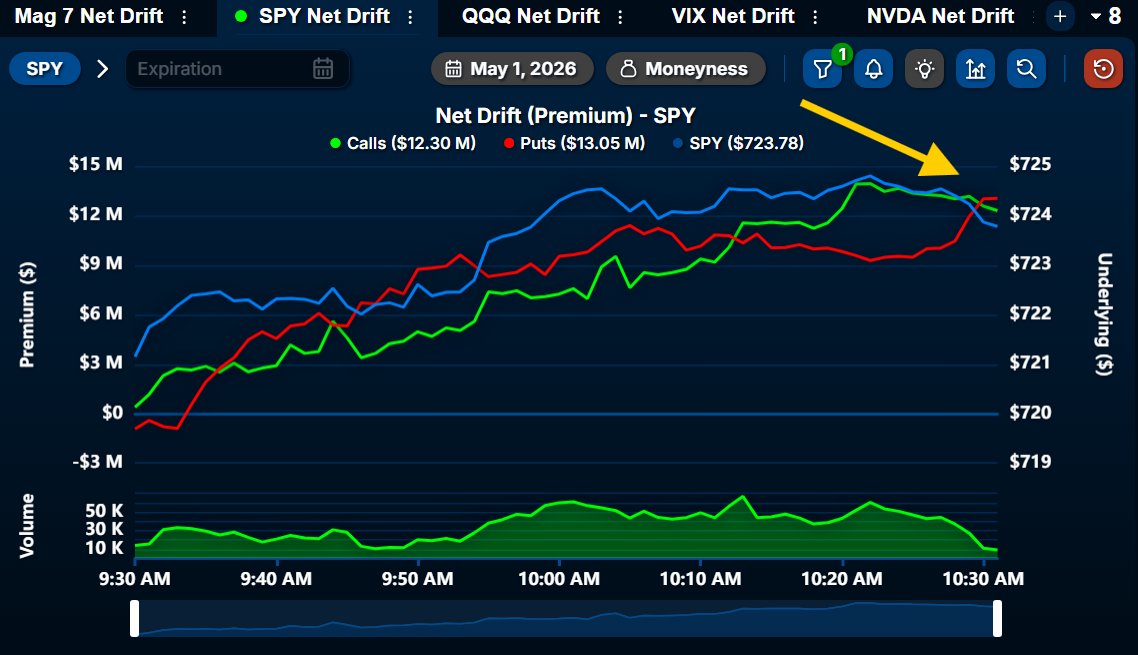
Task: Switch to QQQ Net Drift tab
Action: pyautogui.click(x=531, y=16)
